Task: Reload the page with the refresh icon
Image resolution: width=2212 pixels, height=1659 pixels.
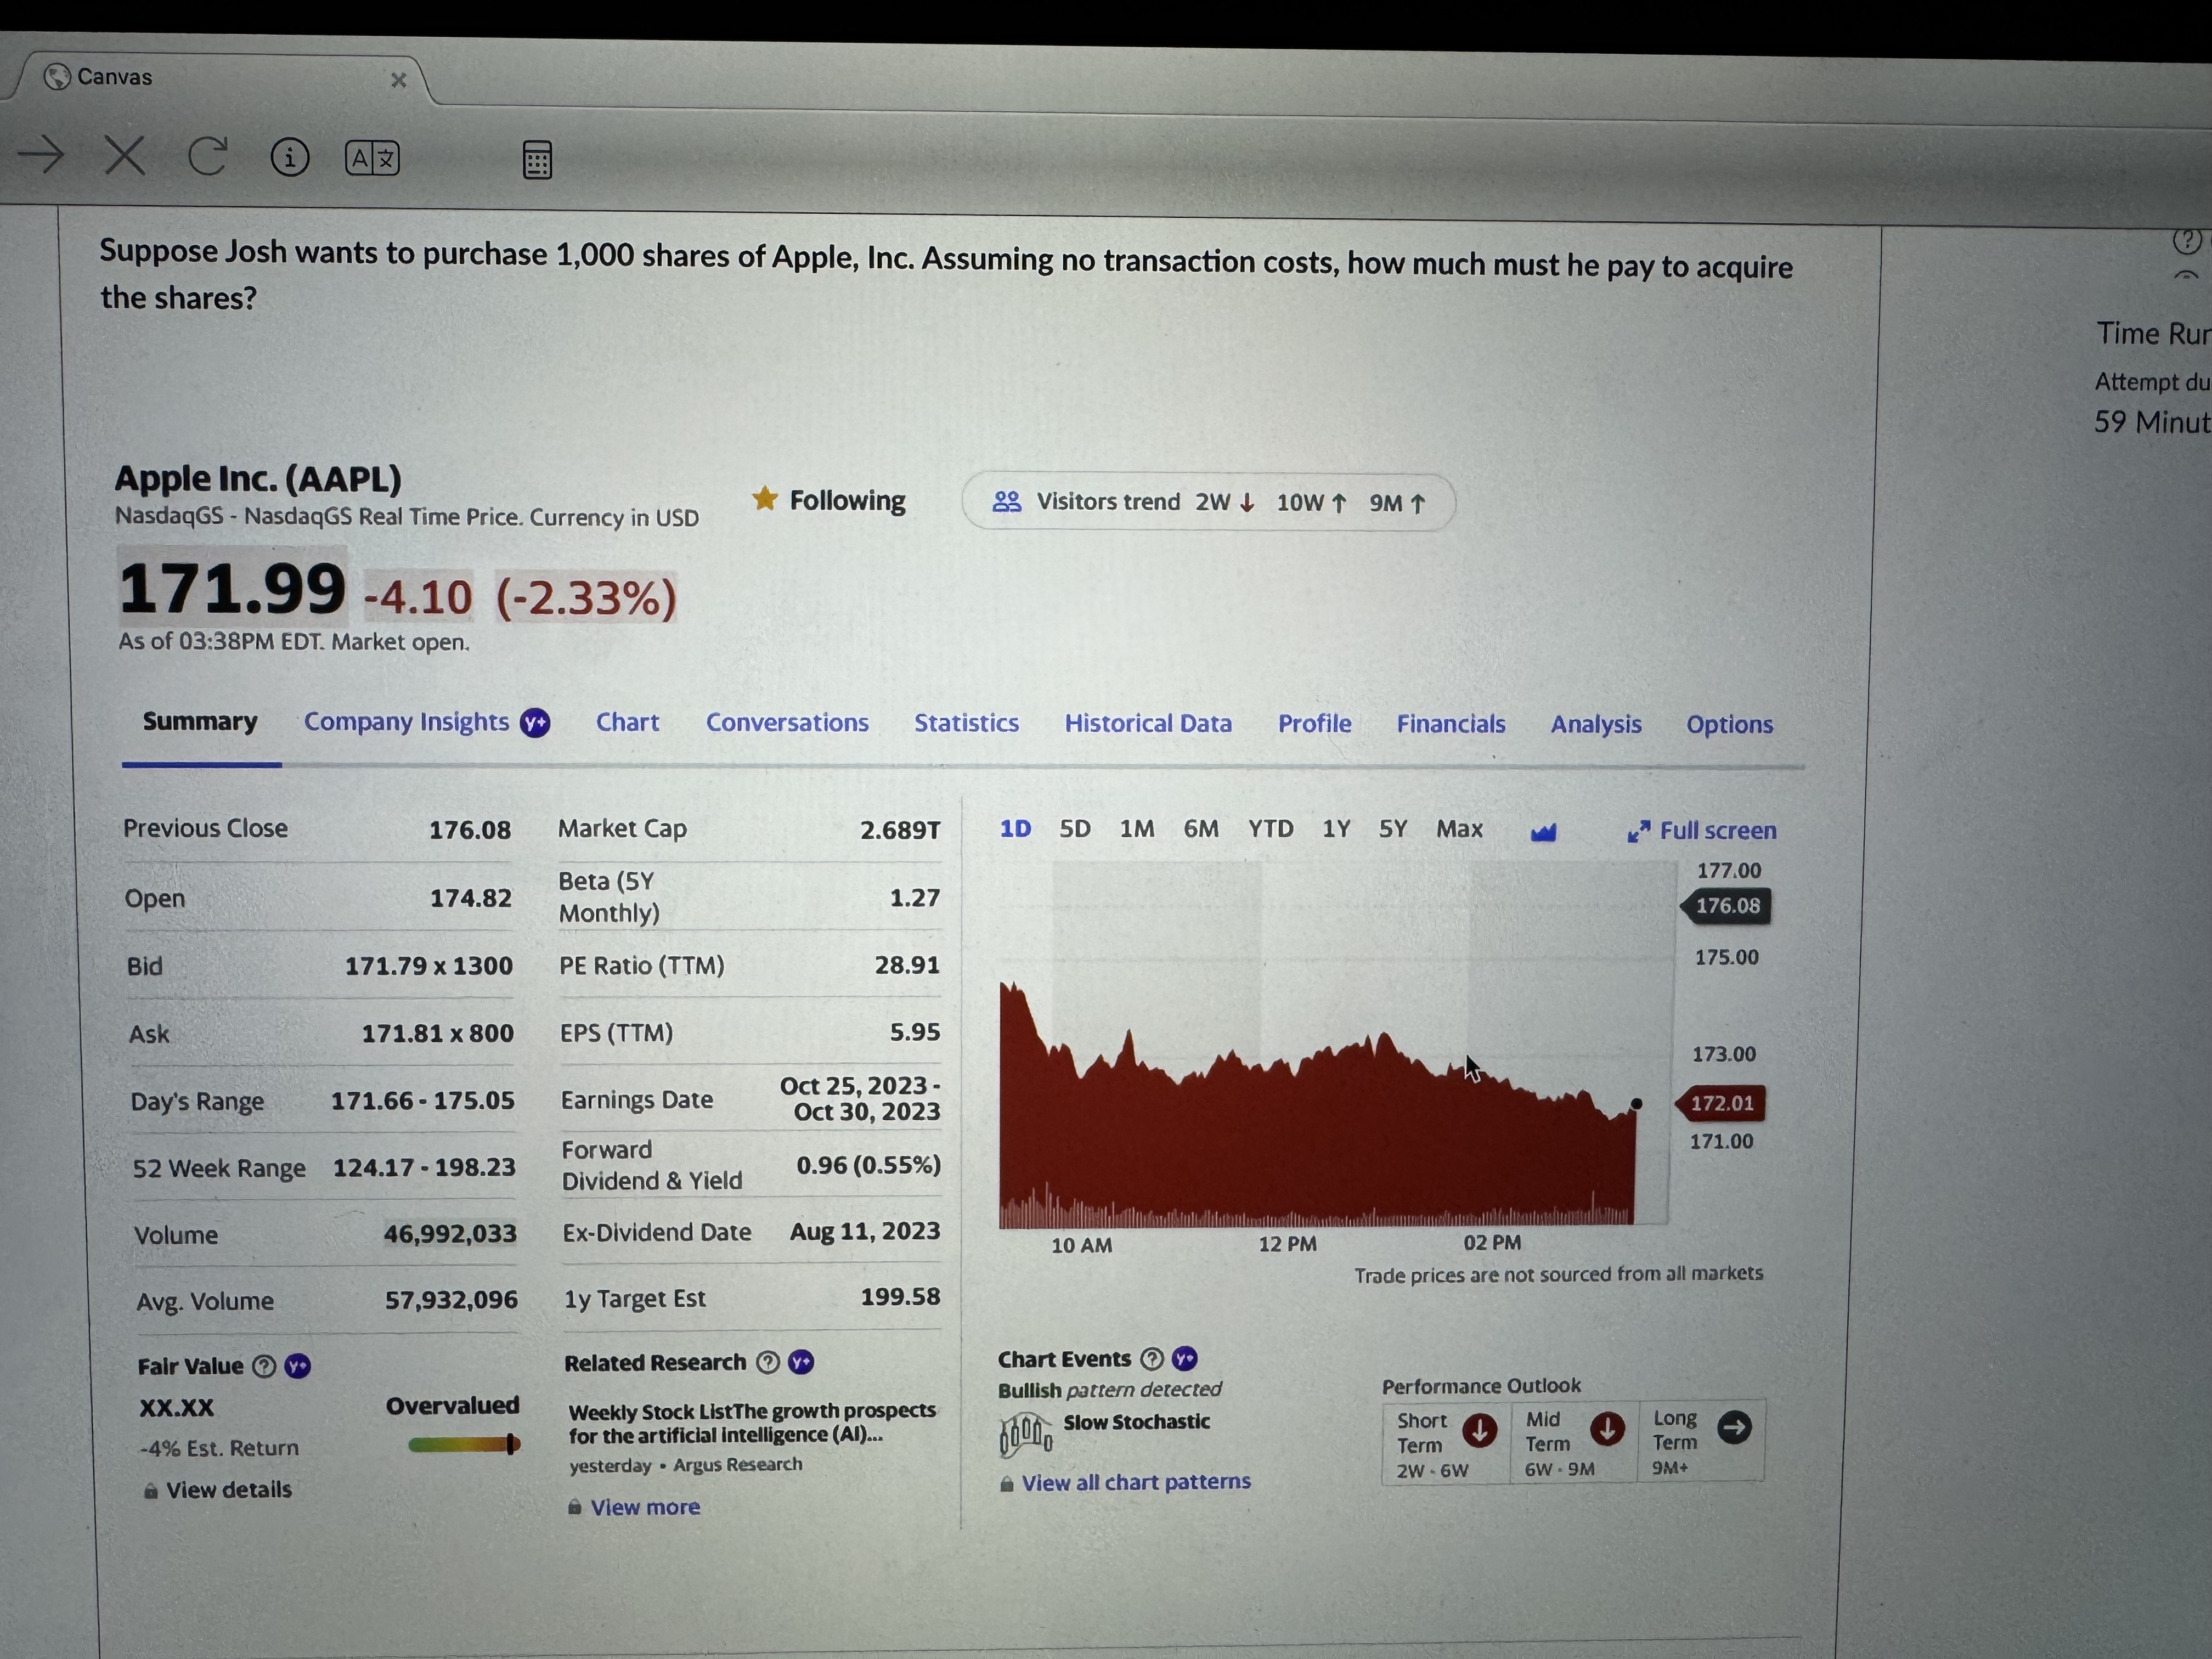Action: click(207, 155)
